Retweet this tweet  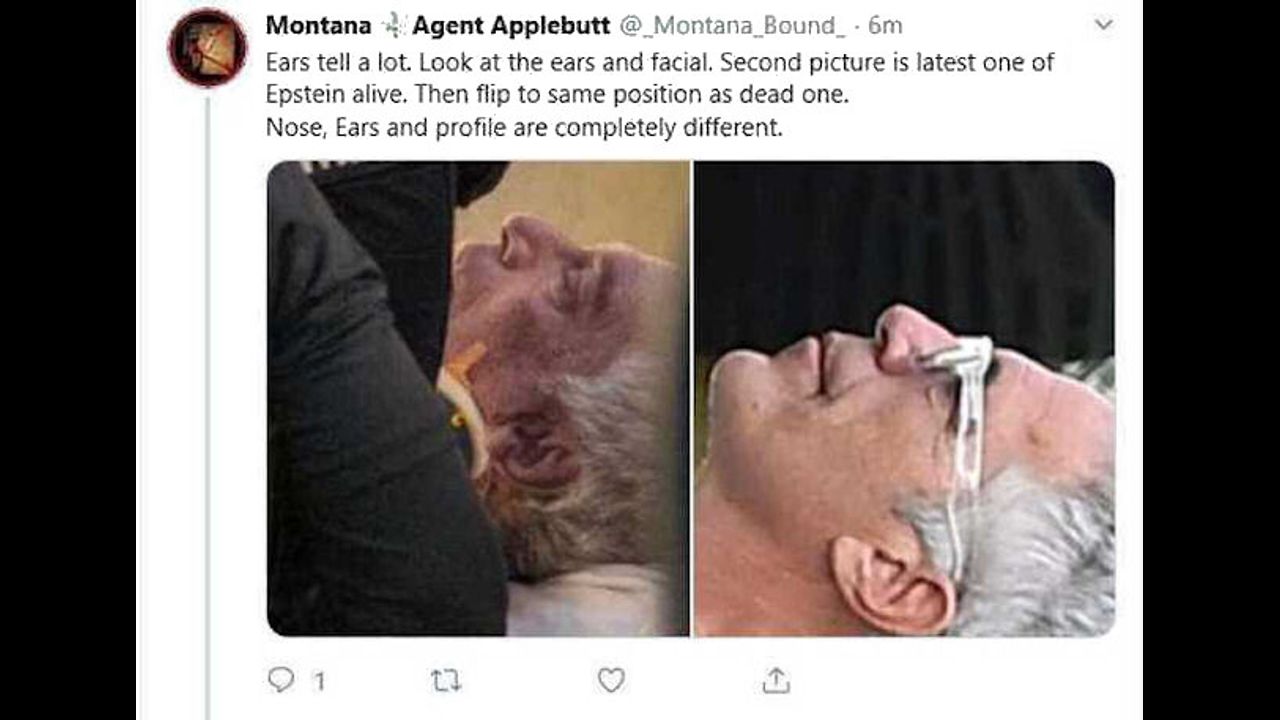[445, 681]
